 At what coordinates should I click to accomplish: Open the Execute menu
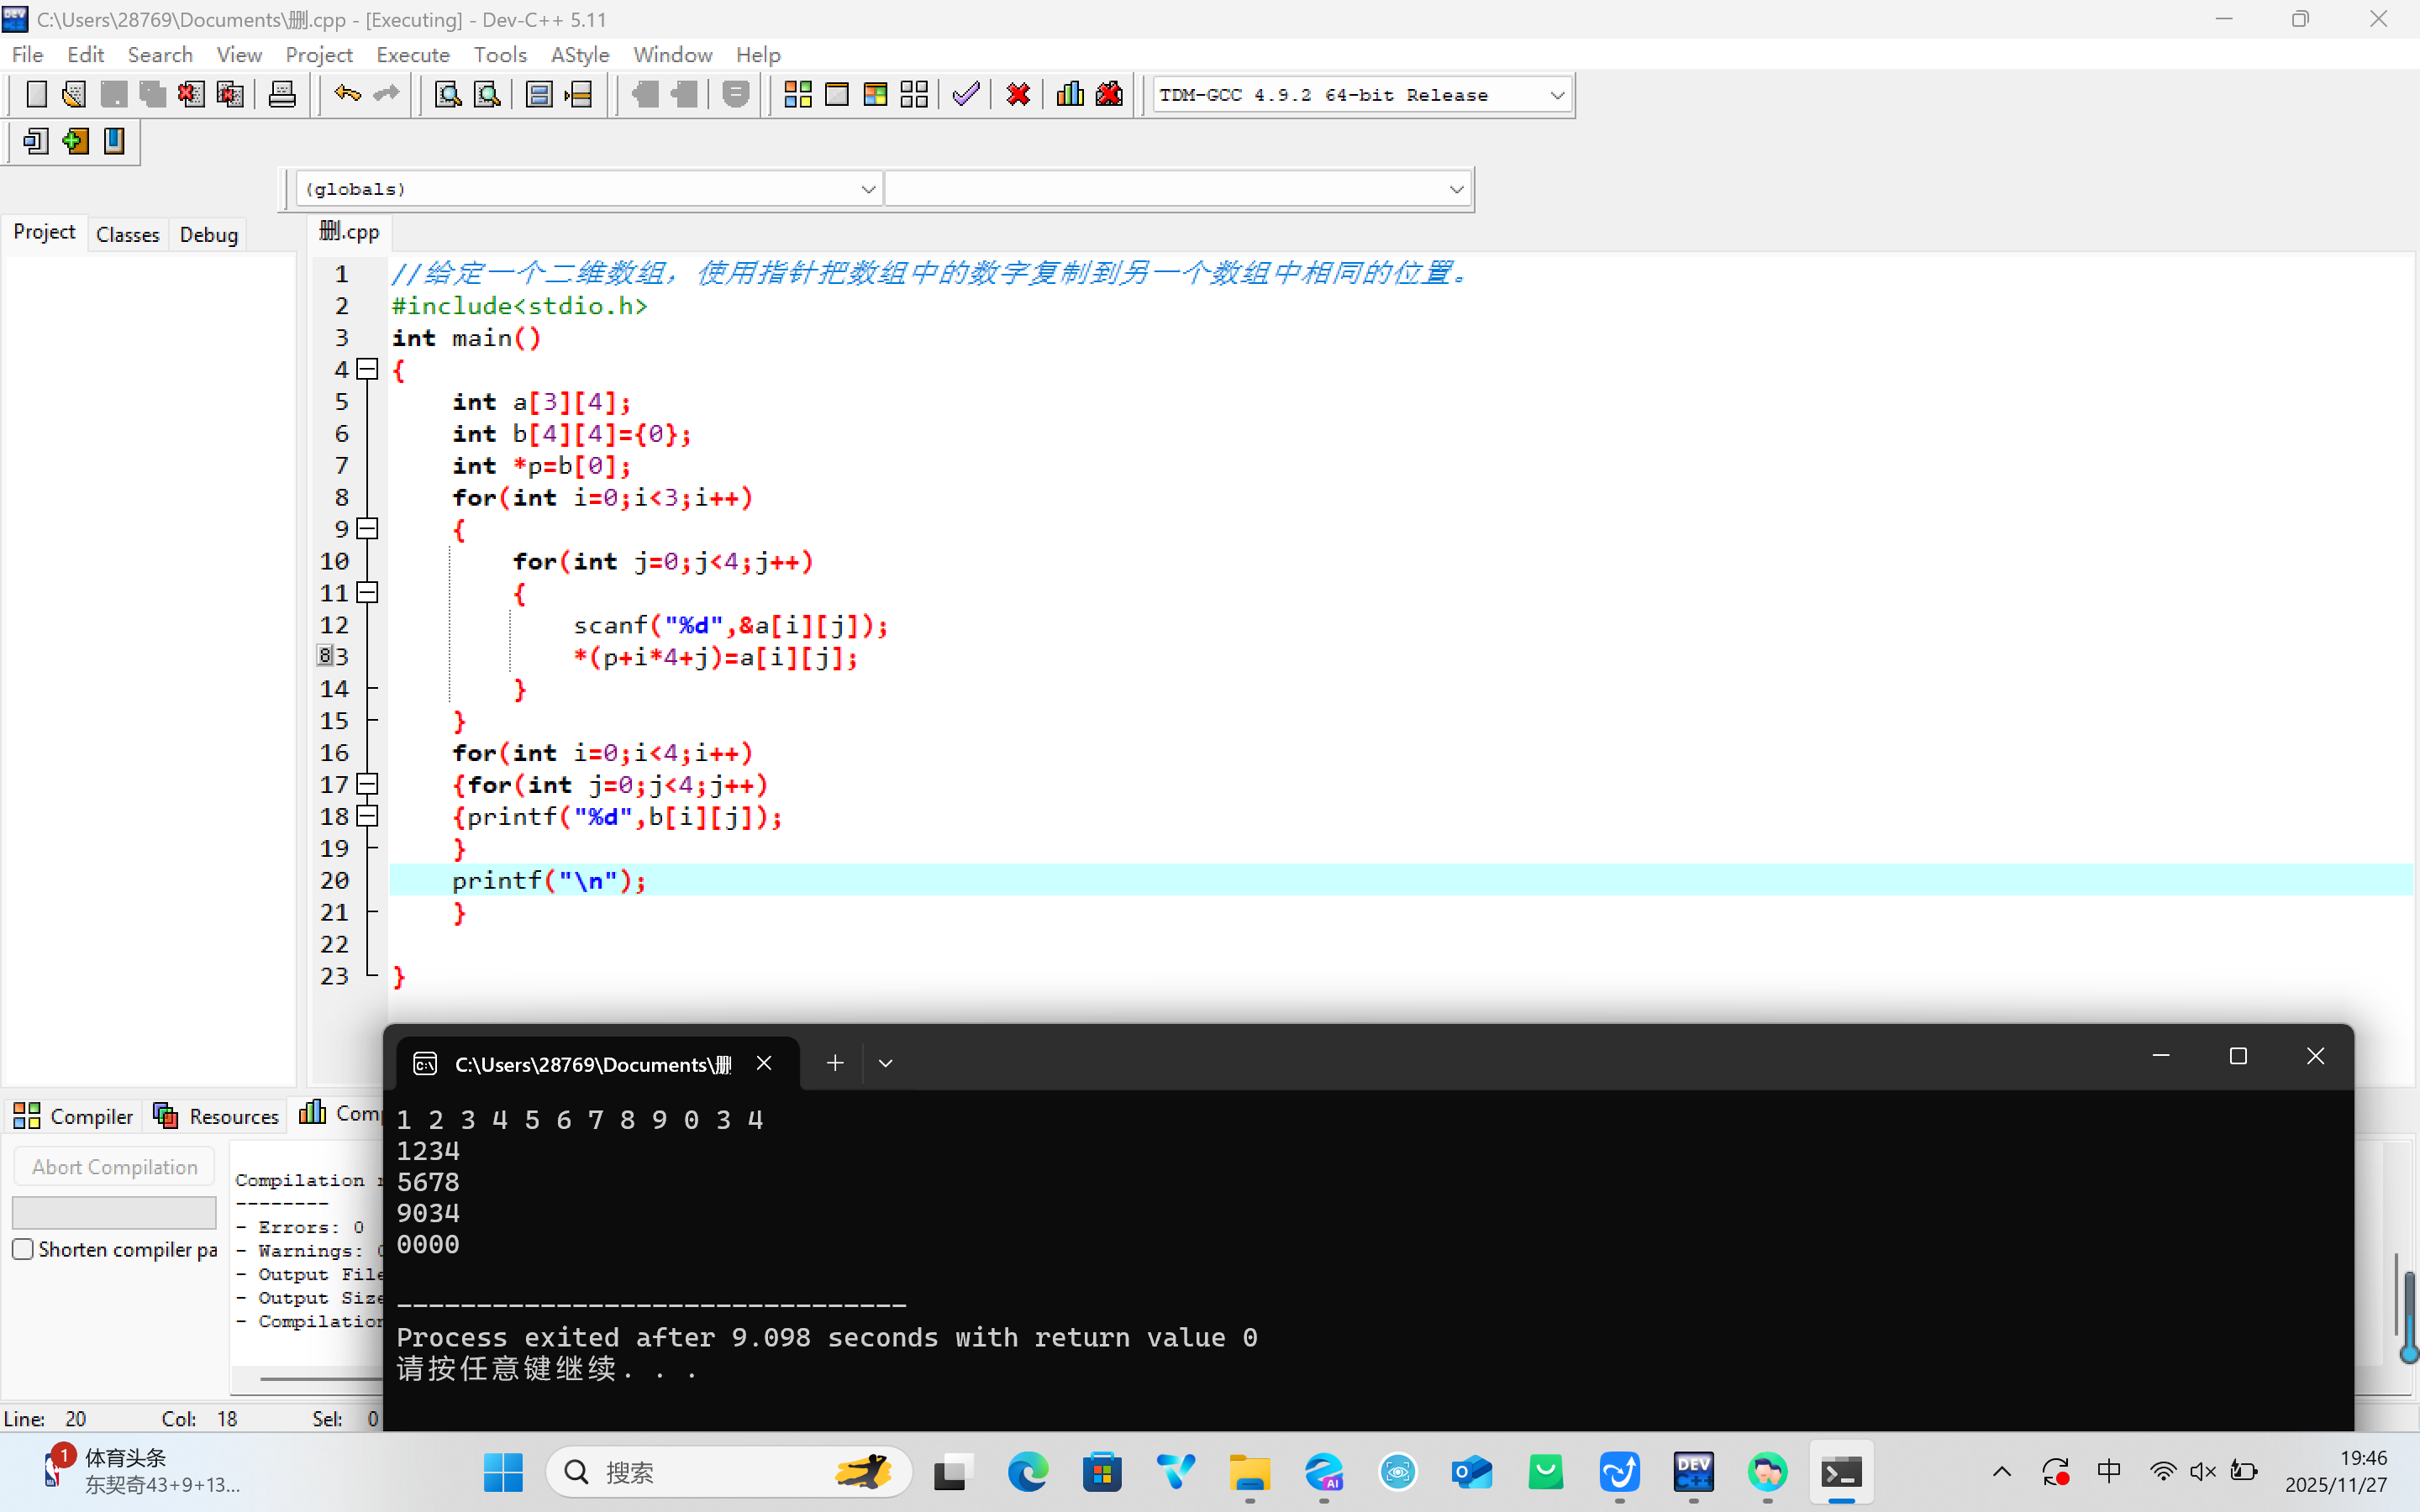412,55
